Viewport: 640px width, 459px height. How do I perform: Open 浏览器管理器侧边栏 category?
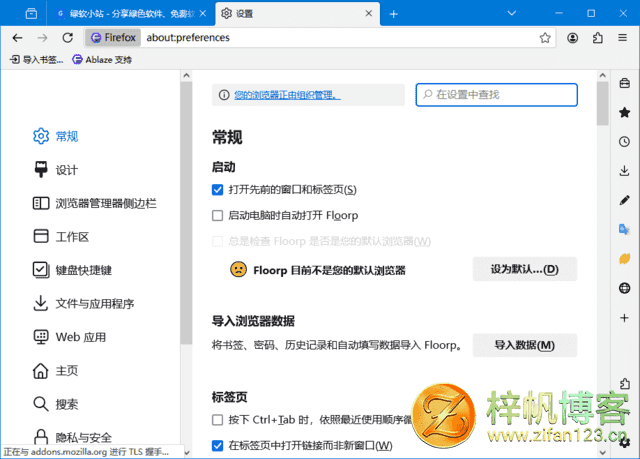coord(95,203)
